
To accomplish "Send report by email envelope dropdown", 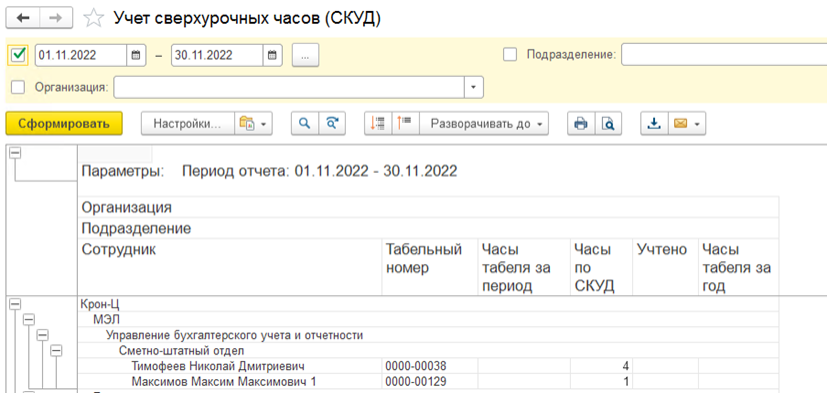I will (x=687, y=123).
